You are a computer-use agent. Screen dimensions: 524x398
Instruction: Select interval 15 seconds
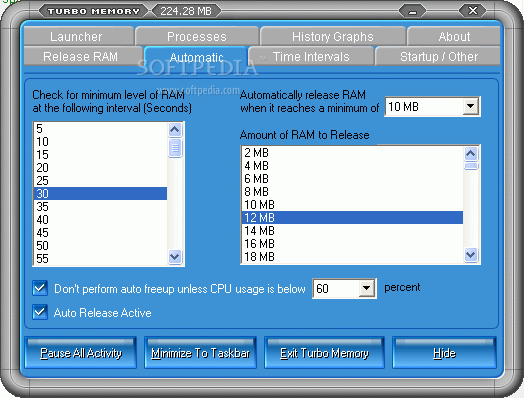100,155
